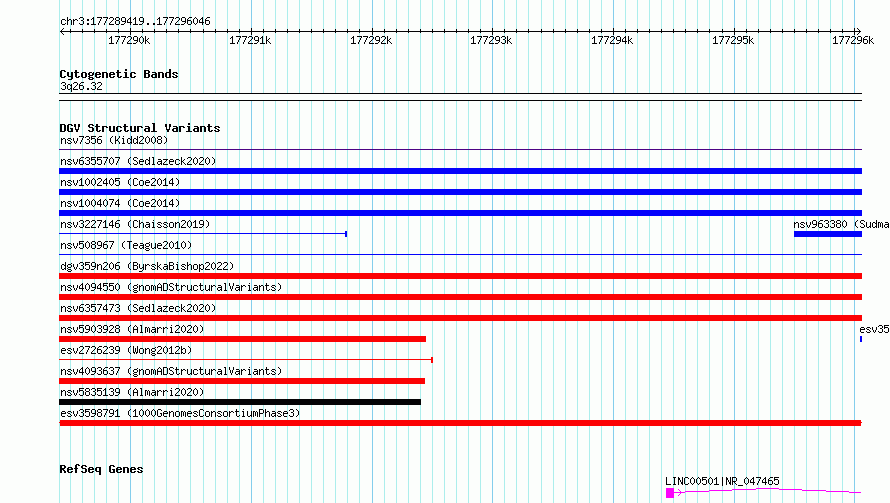The width and height of the screenshot is (890, 503).
Task: Click the 177293k ruler tick label
Action: pyautogui.click(x=491, y=40)
